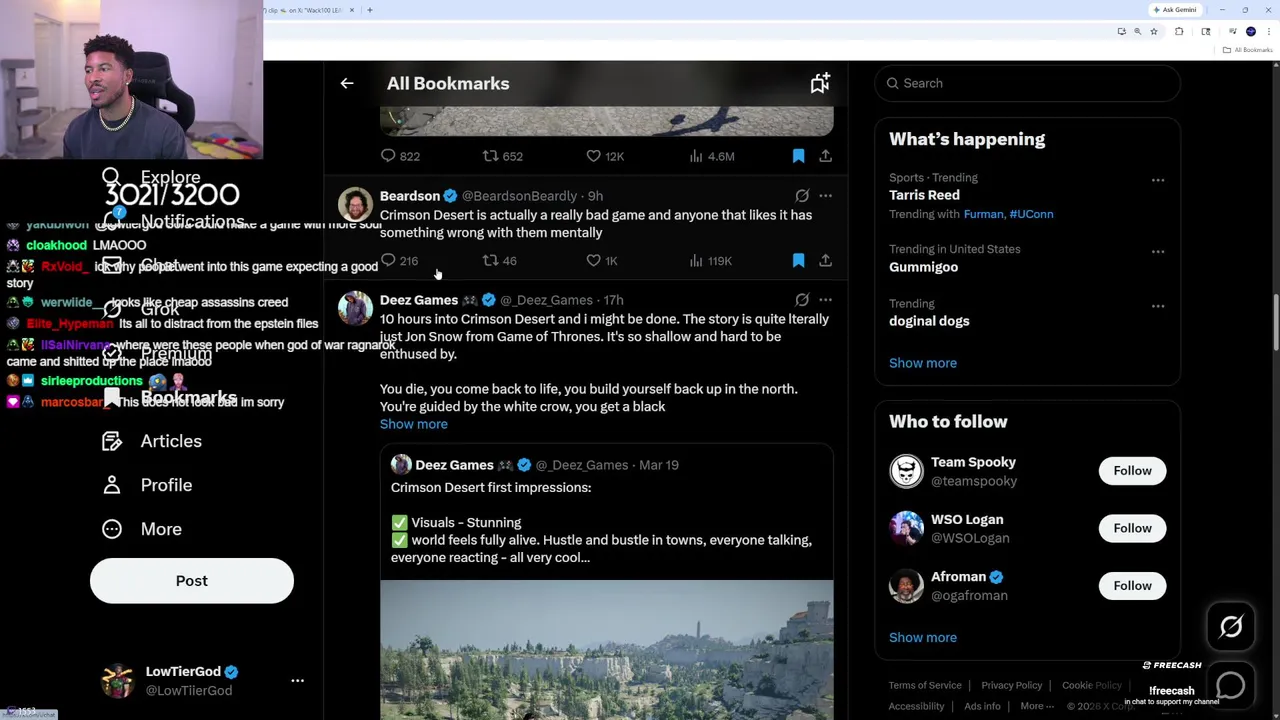Screen dimensions: 1280x720
Task: View analytics for the 4.6M views post
Action: (x=711, y=156)
